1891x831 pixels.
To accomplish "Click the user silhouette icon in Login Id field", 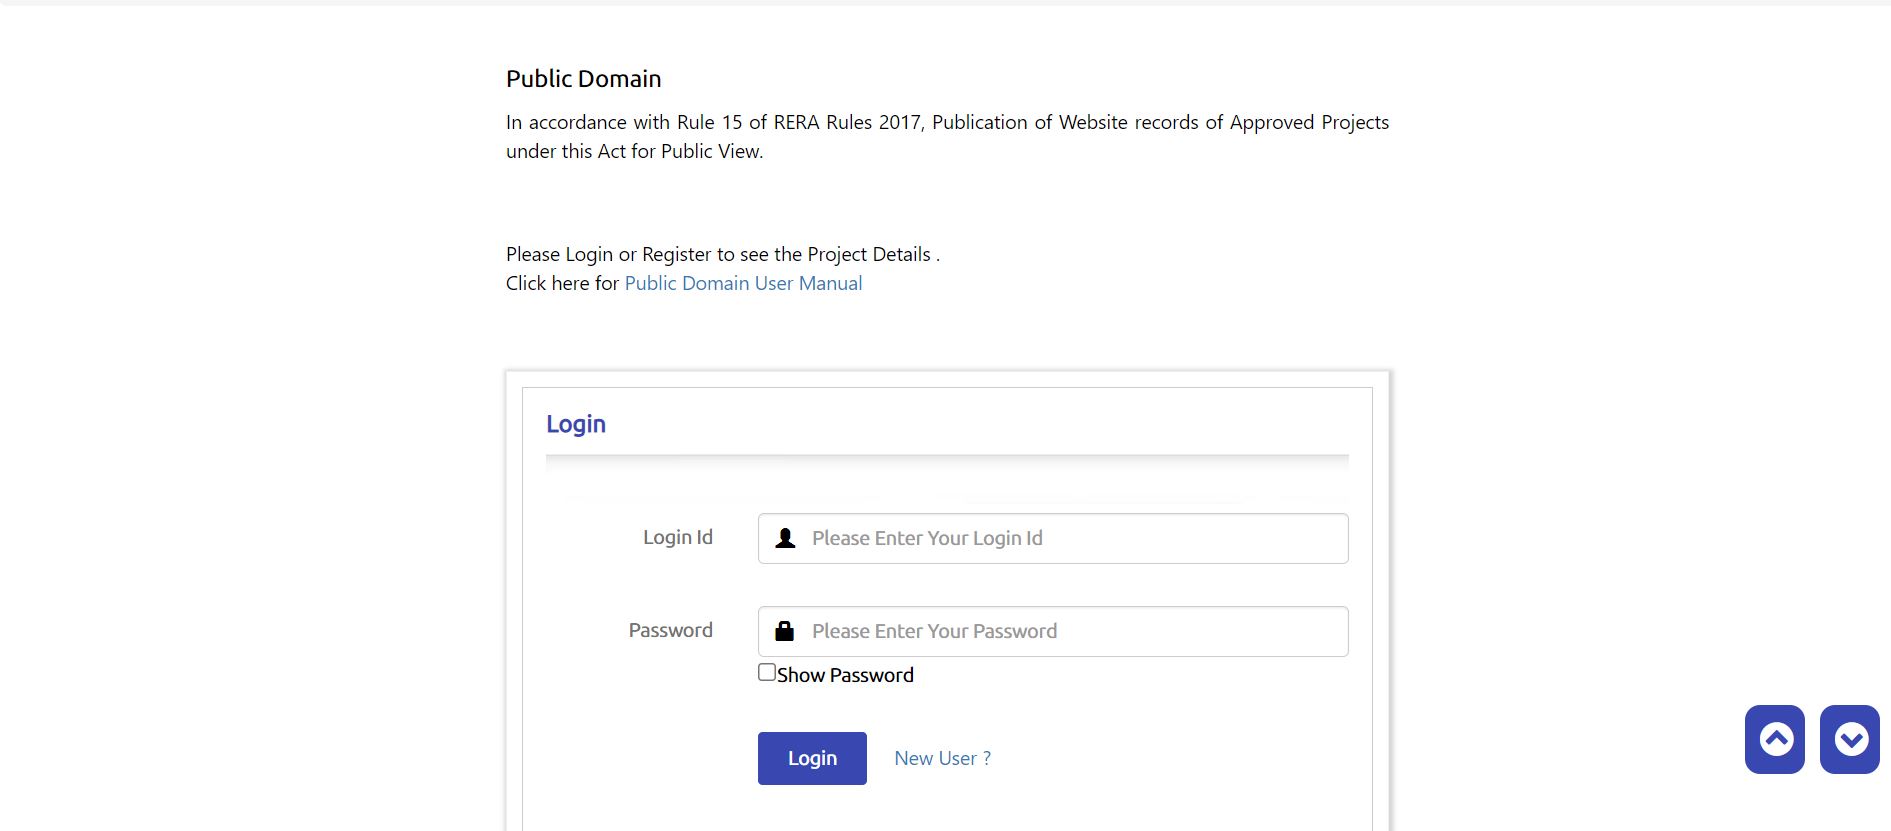I will pos(785,538).
